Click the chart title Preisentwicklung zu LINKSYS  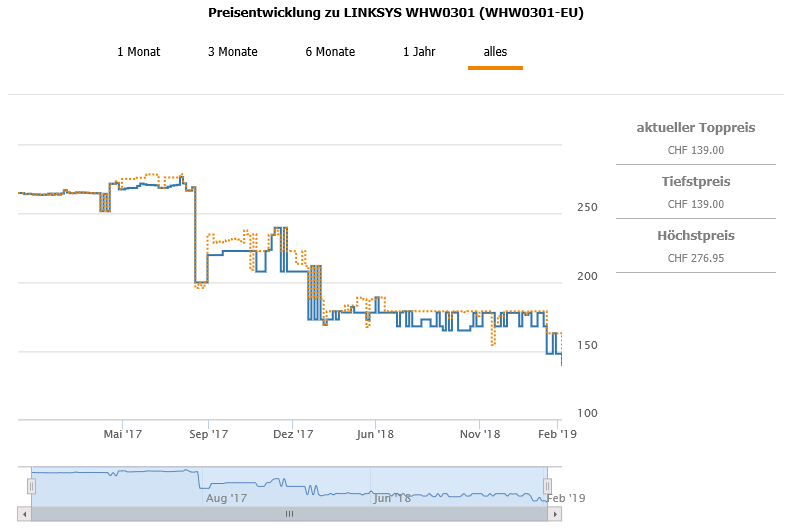396,13
